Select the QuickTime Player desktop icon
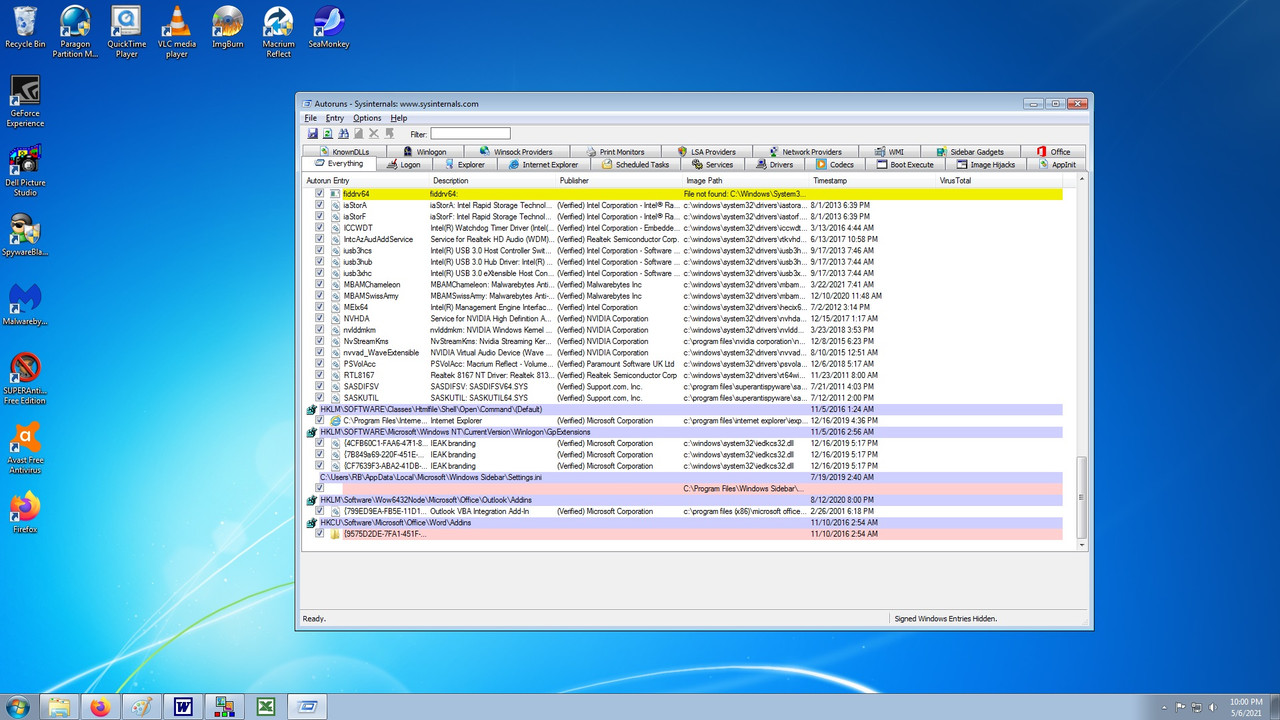 point(127,31)
